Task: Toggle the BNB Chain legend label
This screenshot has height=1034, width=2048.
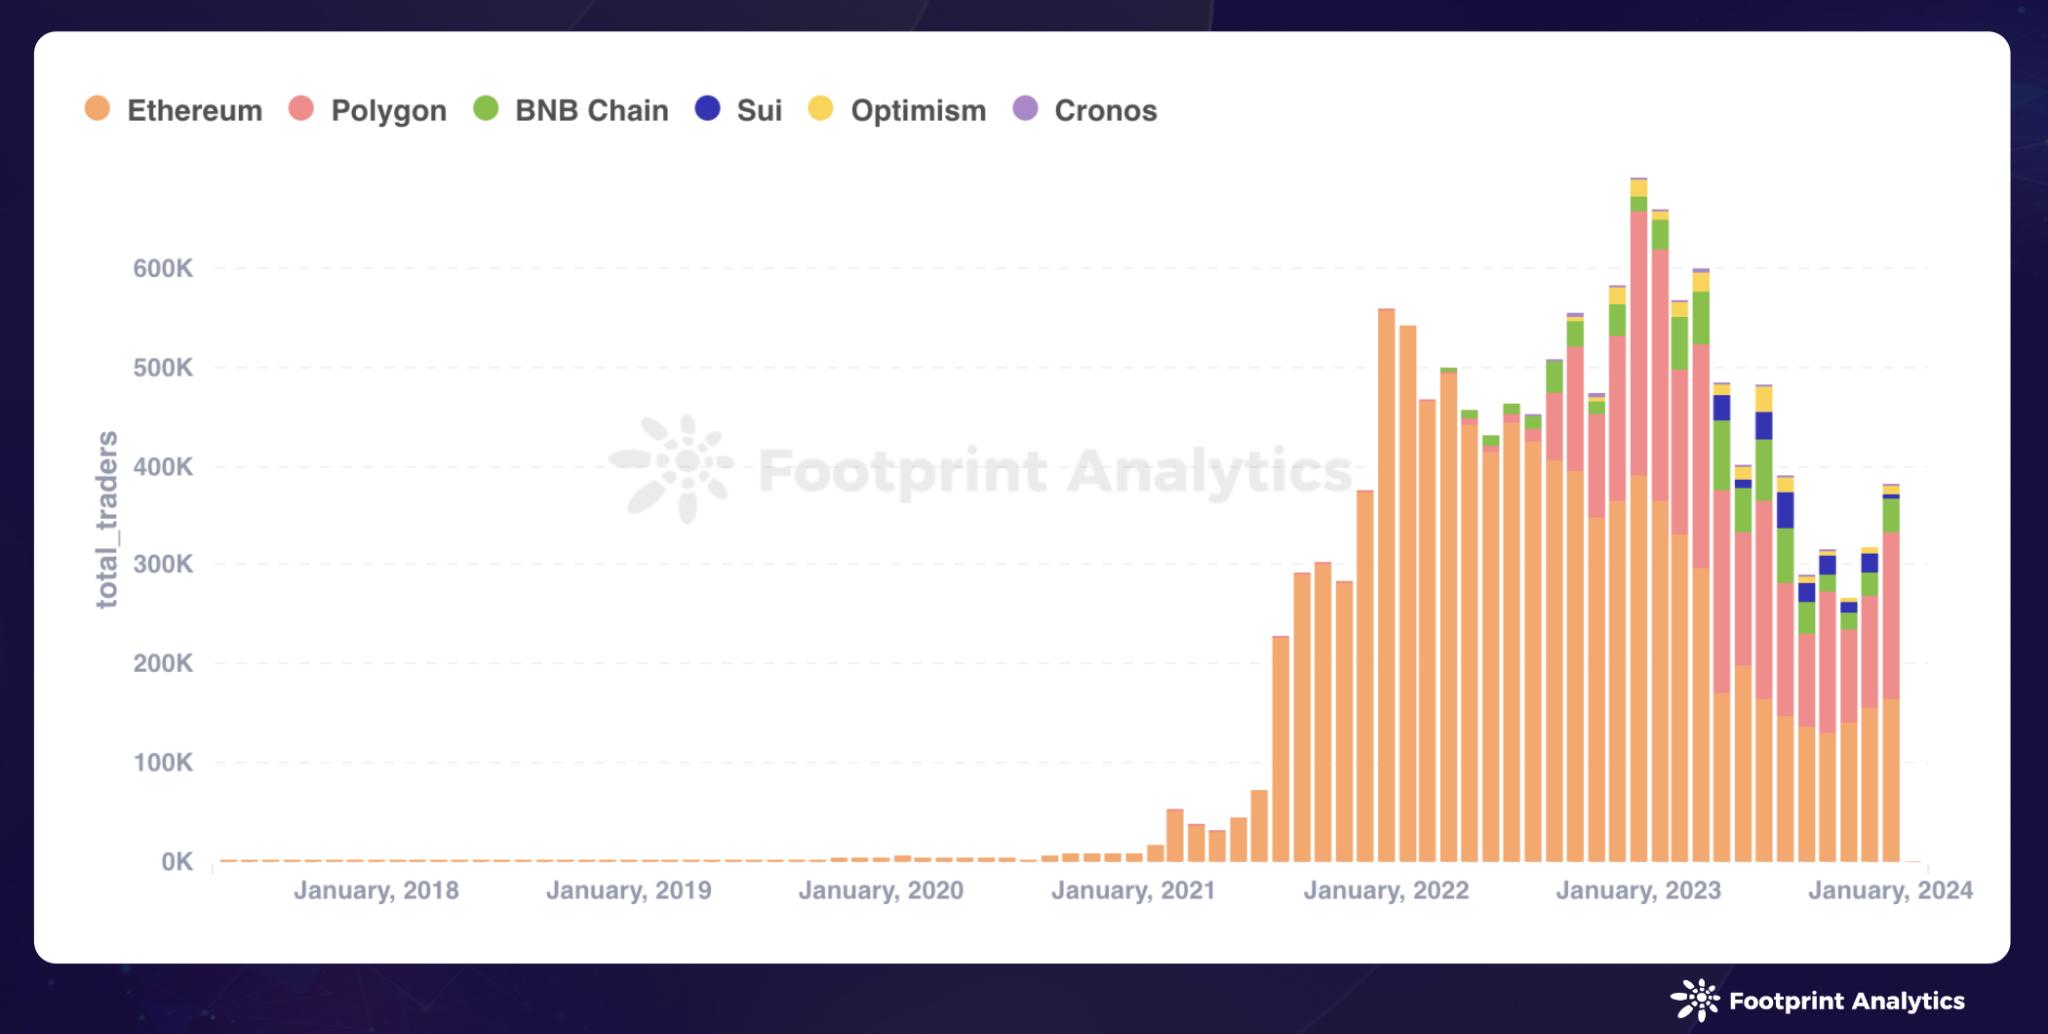Action: (591, 110)
